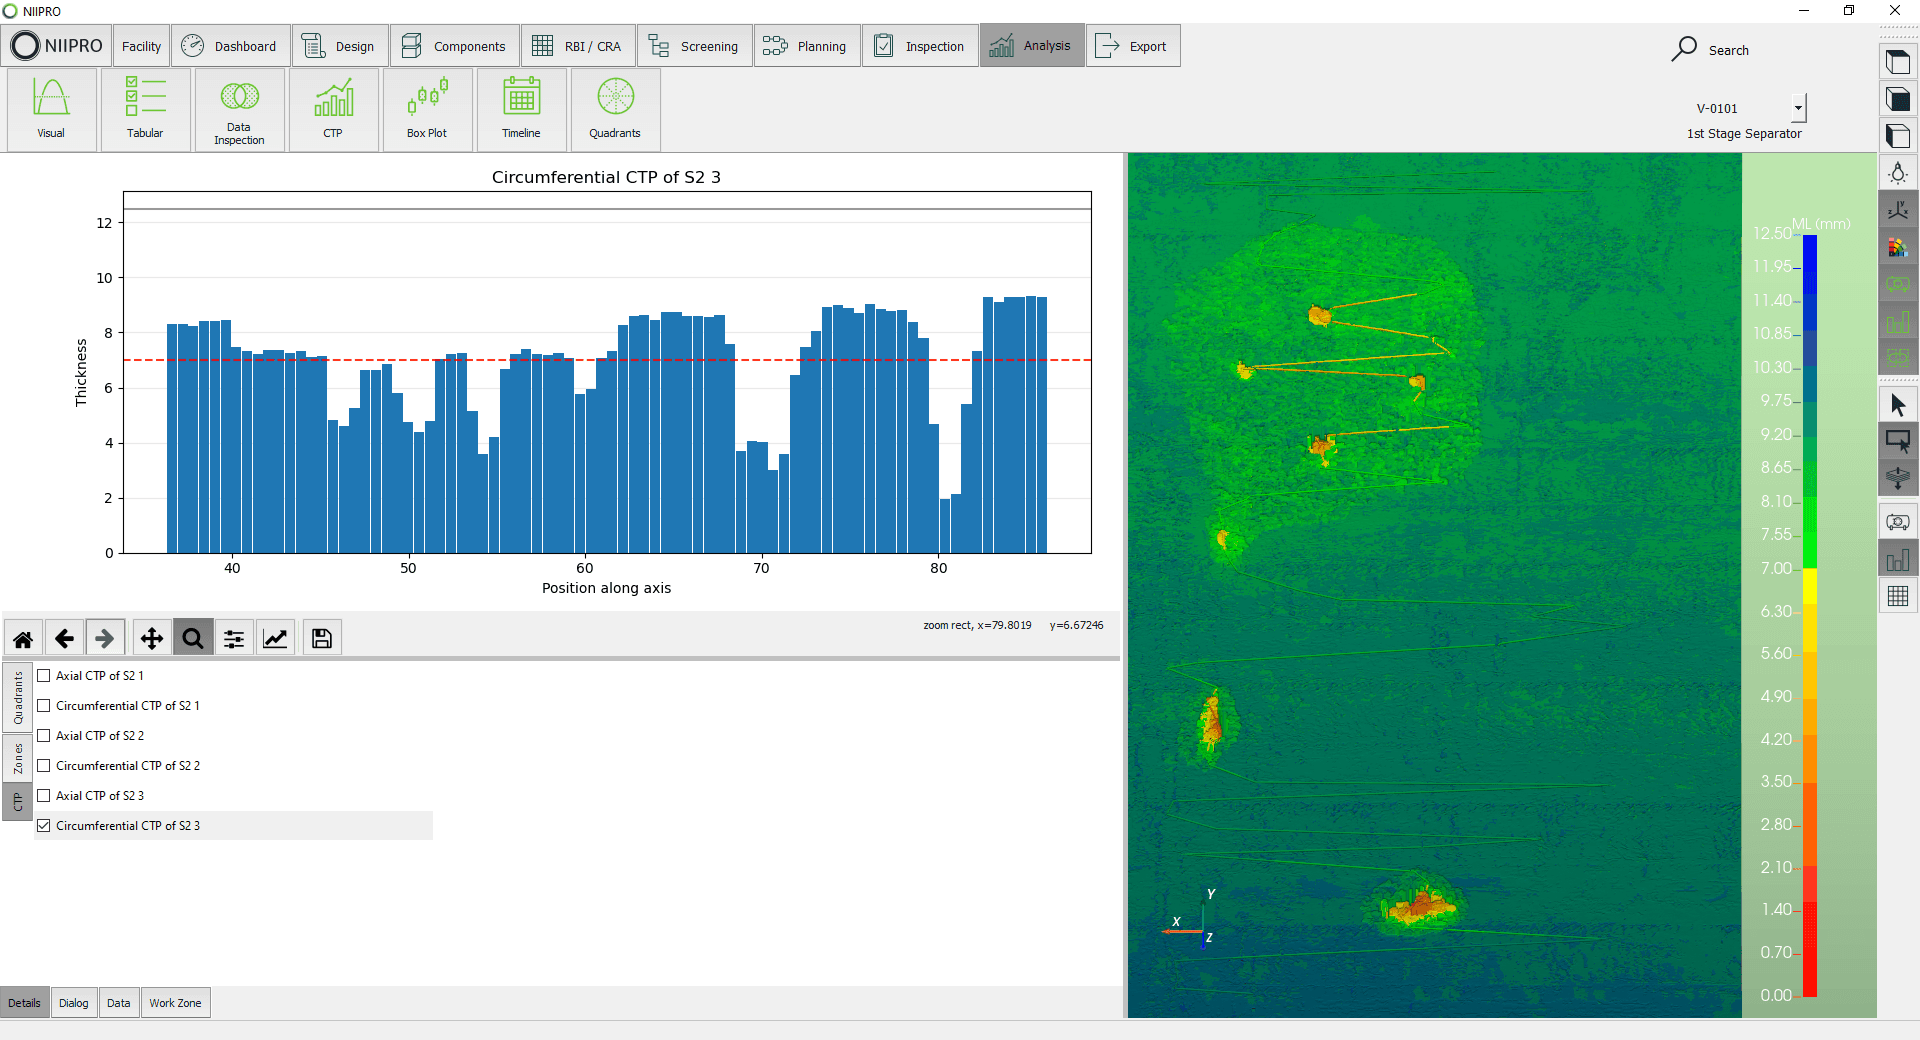Open the Quadrants view
The image size is (1920, 1040).
tap(615, 110)
